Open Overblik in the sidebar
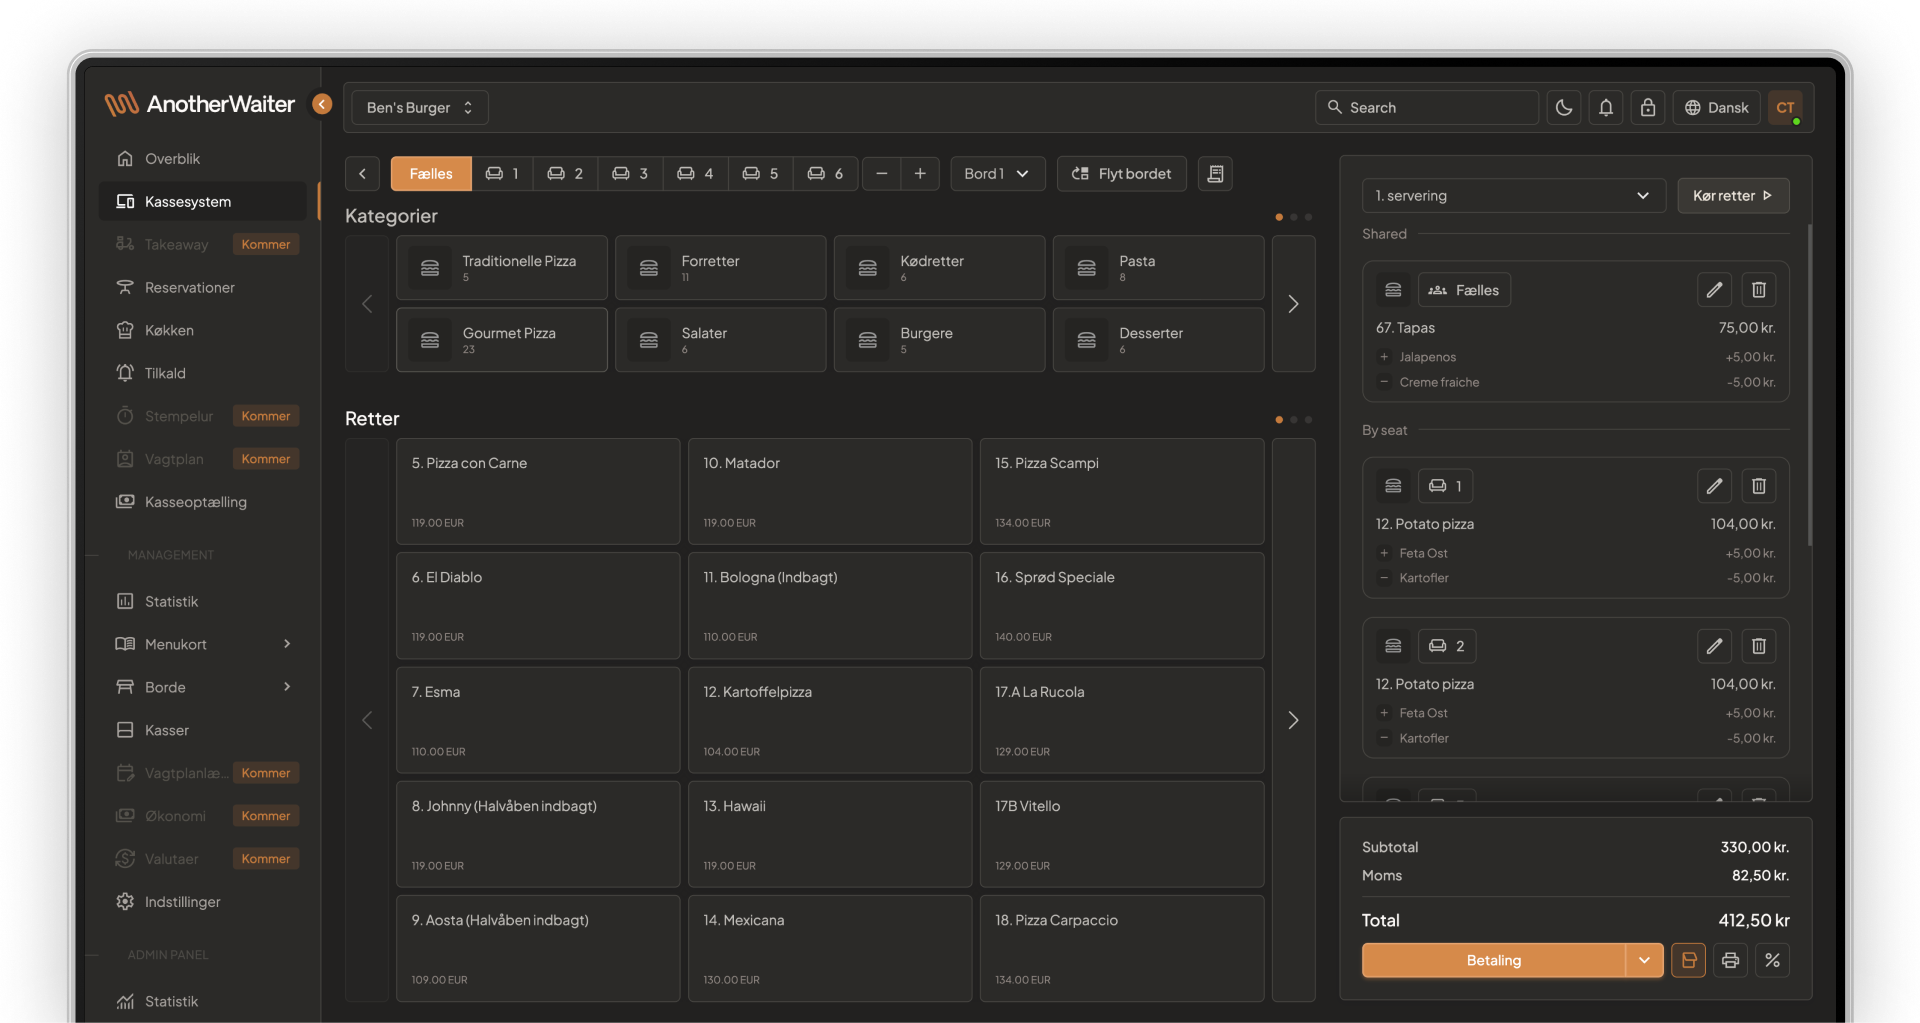The image size is (1920, 1023). (x=202, y=159)
